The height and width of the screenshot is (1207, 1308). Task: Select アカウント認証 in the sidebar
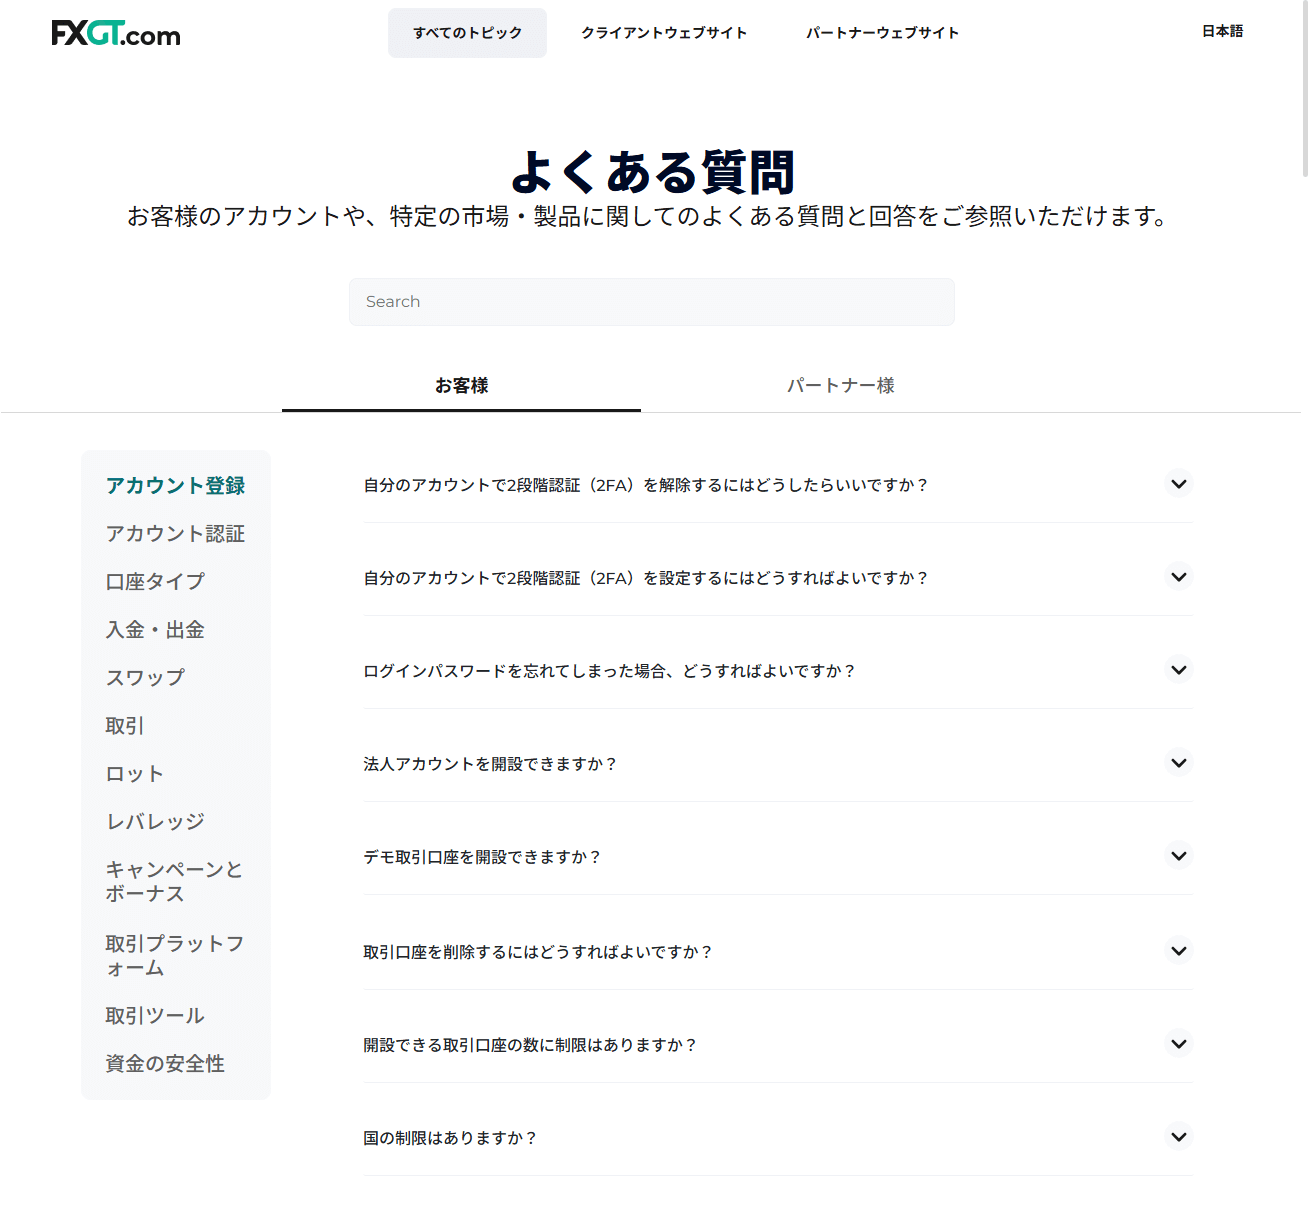tap(175, 534)
